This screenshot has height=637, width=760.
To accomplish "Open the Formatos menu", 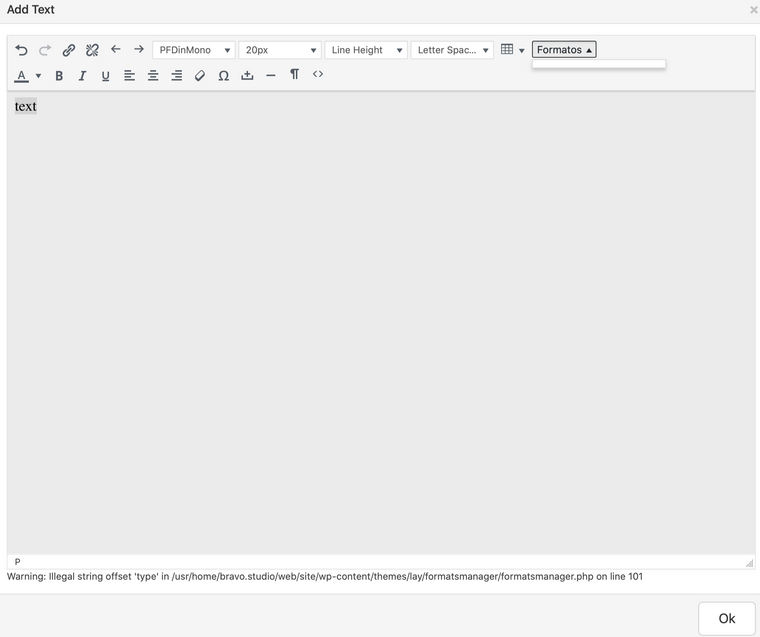I will coord(564,49).
